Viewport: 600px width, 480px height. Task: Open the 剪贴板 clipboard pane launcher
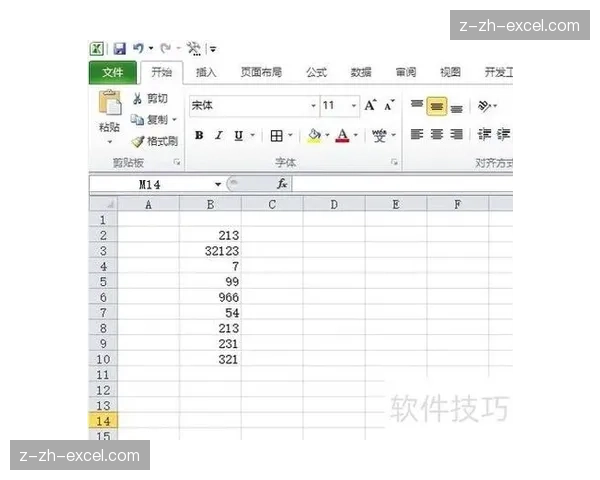point(177,162)
